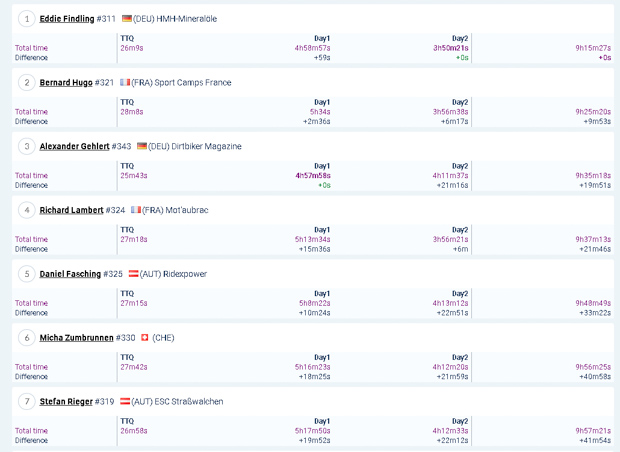Click the rank 4 circle badge
The width and height of the screenshot is (620, 452).
(27, 211)
